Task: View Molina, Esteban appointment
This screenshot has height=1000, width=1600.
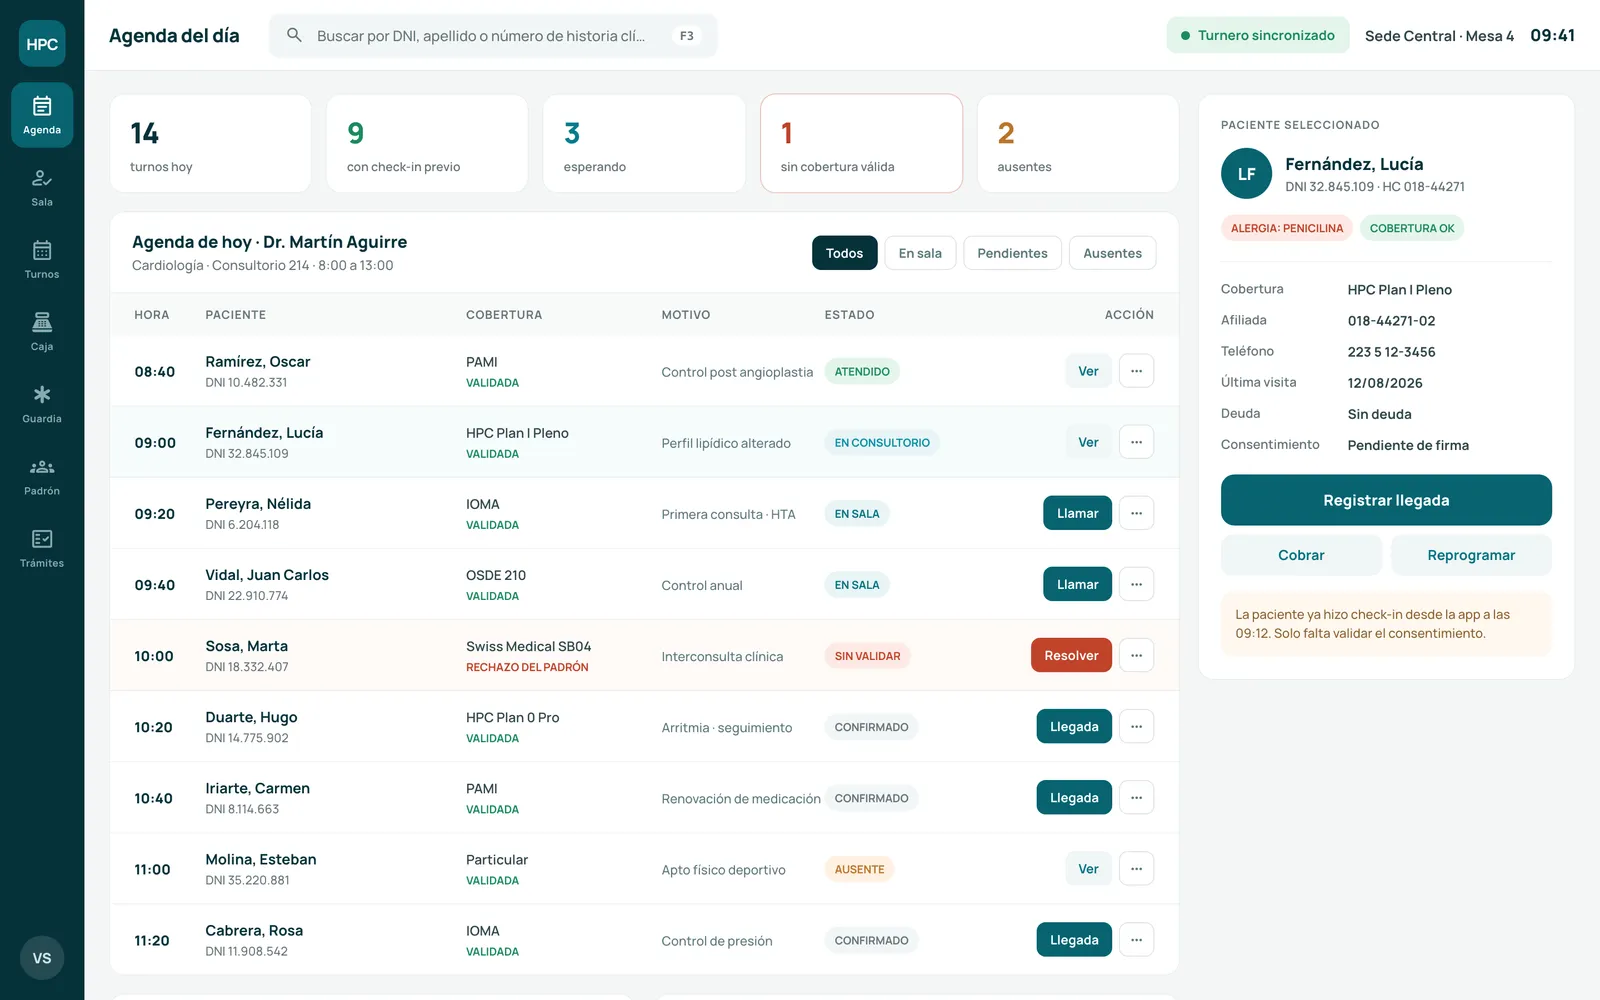Action: tap(1088, 868)
